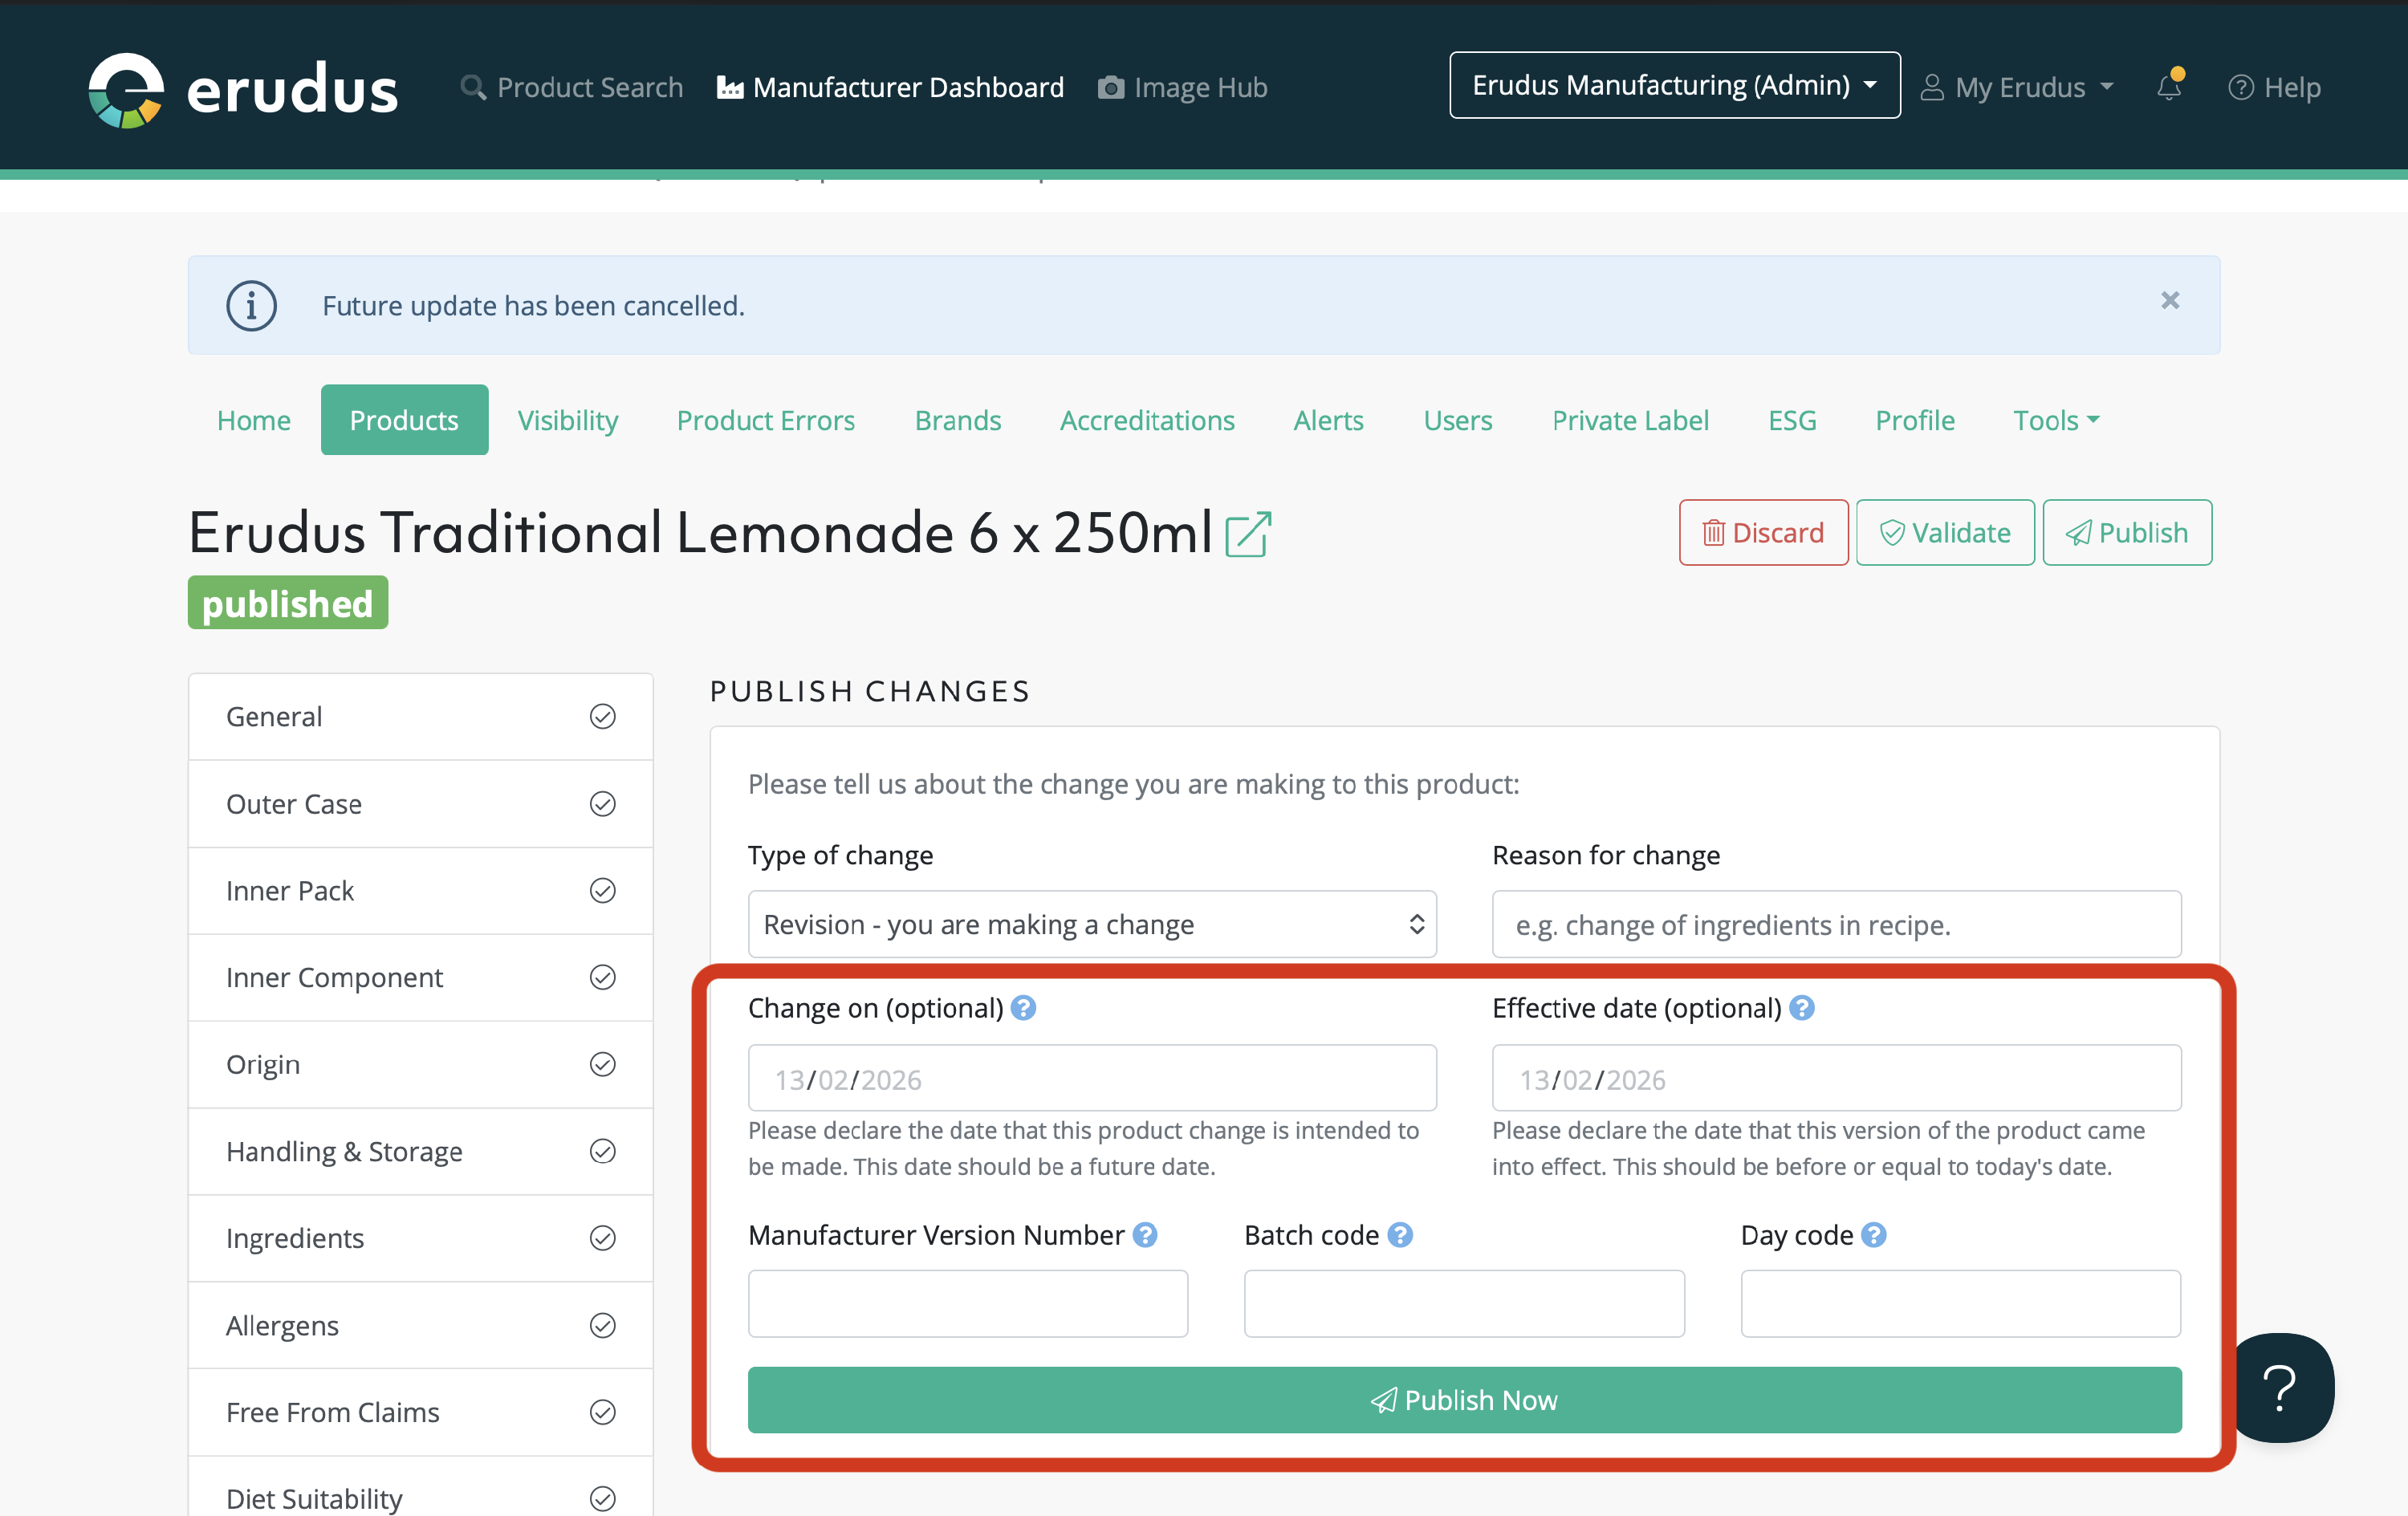Viewport: 2408px width, 1516px height.
Task: Expand the Tools tab dropdown
Action: point(2055,420)
